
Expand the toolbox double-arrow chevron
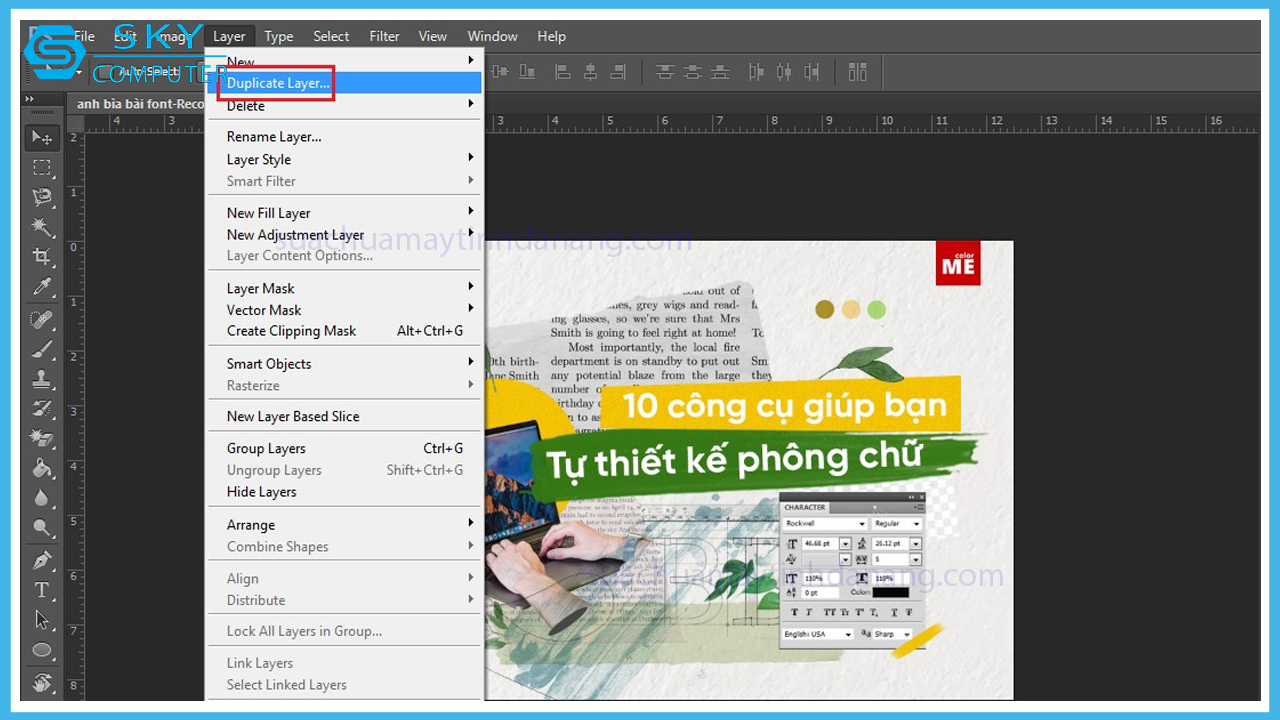(x=30, y=99)
